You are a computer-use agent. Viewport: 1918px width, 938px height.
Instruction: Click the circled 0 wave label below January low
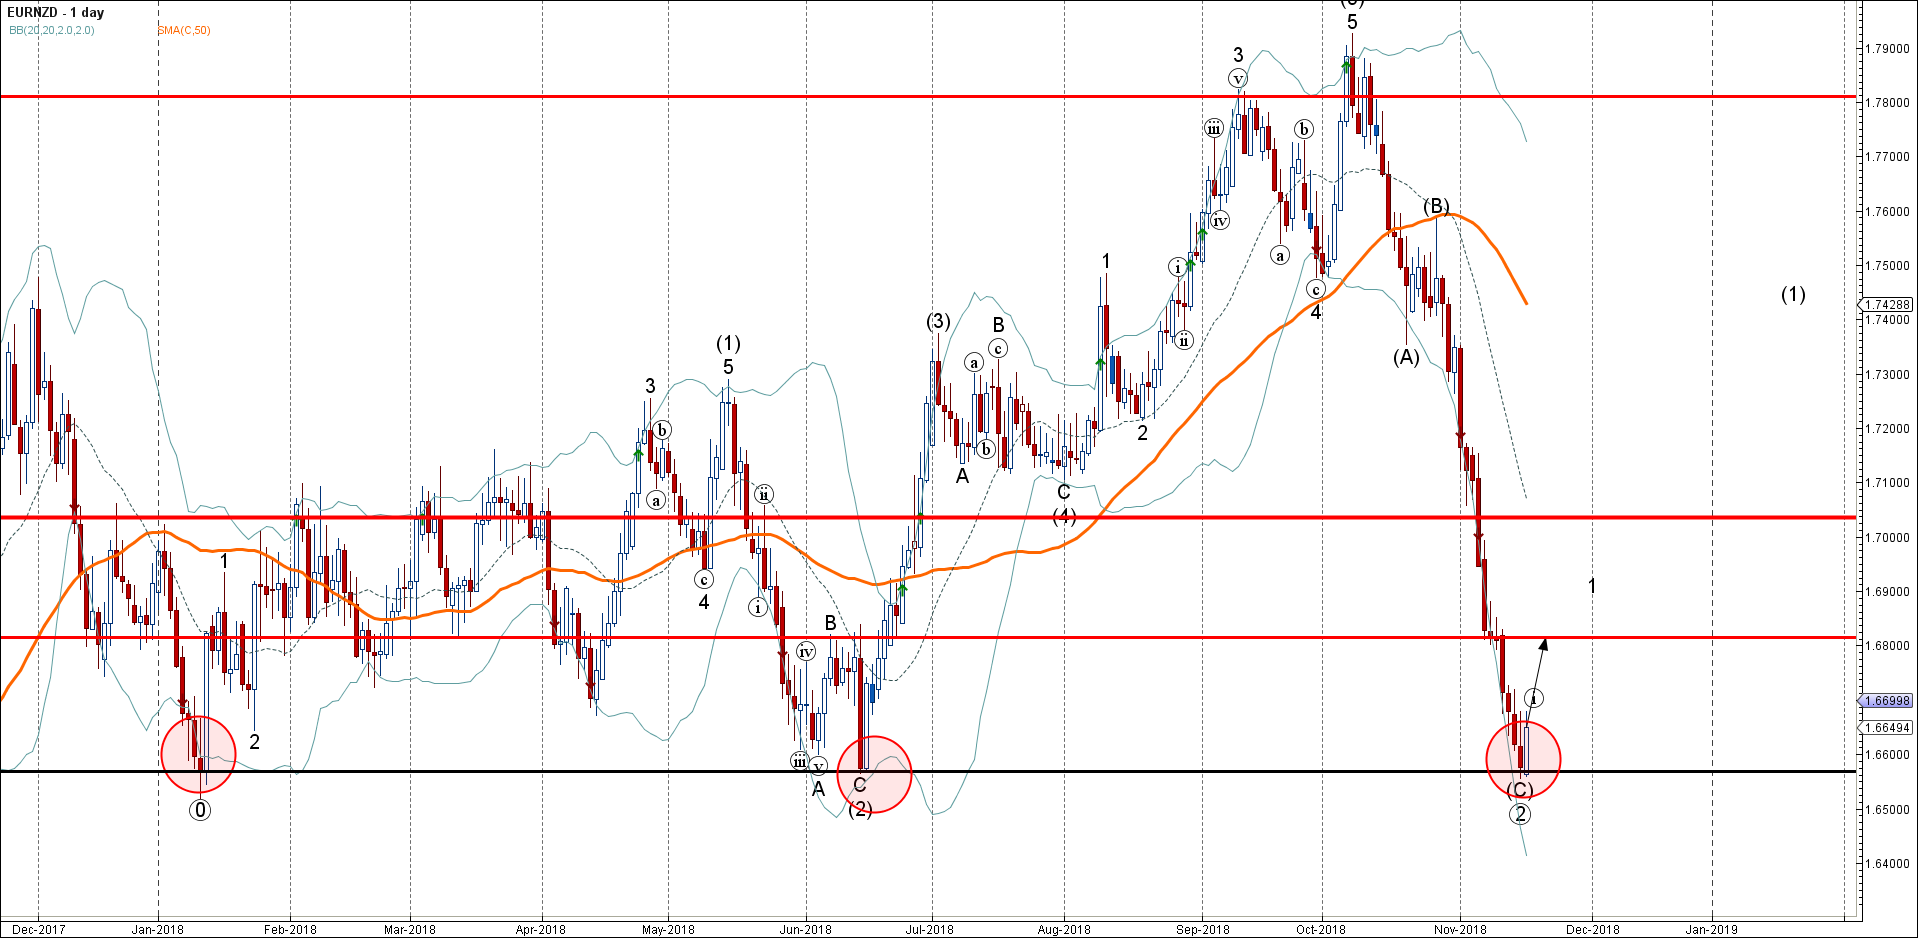click(x=200, y=810)
